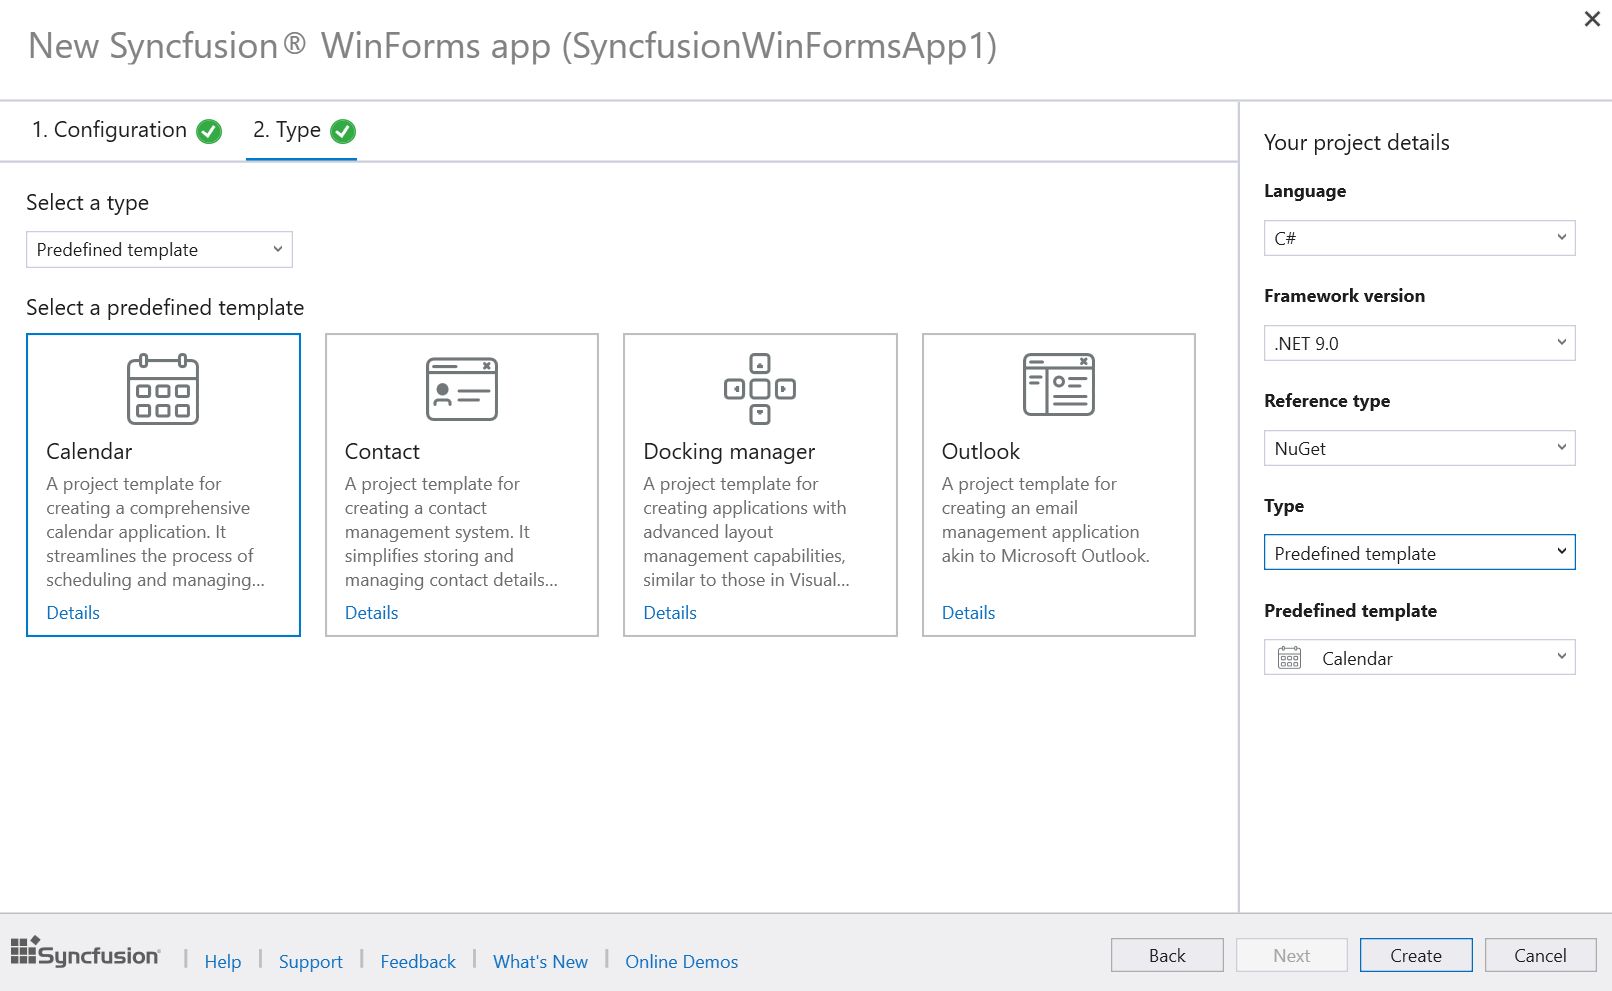Image resolution: width=1612 pixels, height=991 pixels.
Task: Open Details link for Outlook template
Action: (968, 613)
